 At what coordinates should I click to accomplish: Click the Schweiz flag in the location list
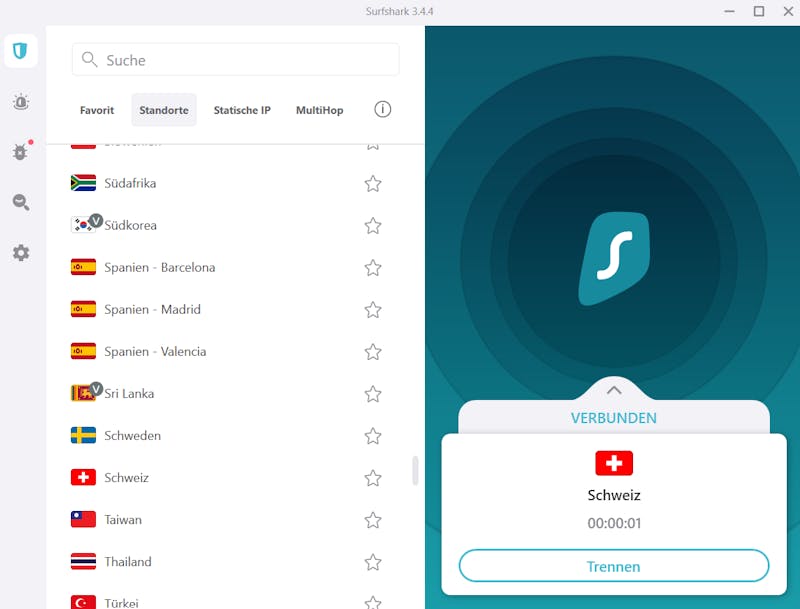83,477
